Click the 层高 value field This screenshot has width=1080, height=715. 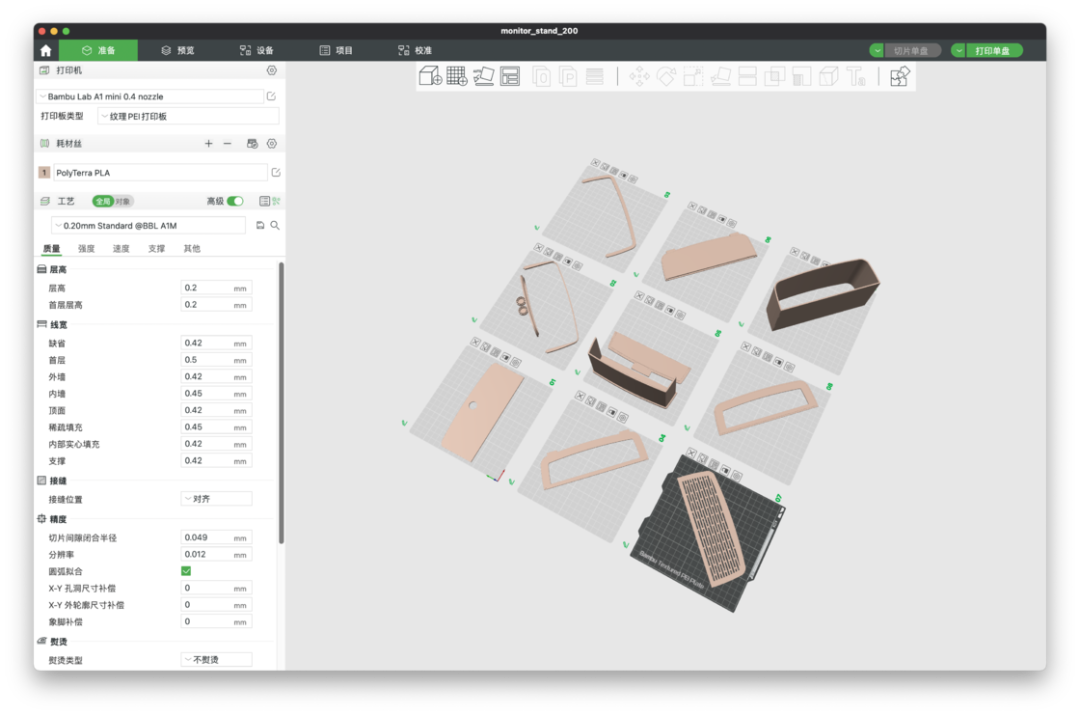point(216,288)
